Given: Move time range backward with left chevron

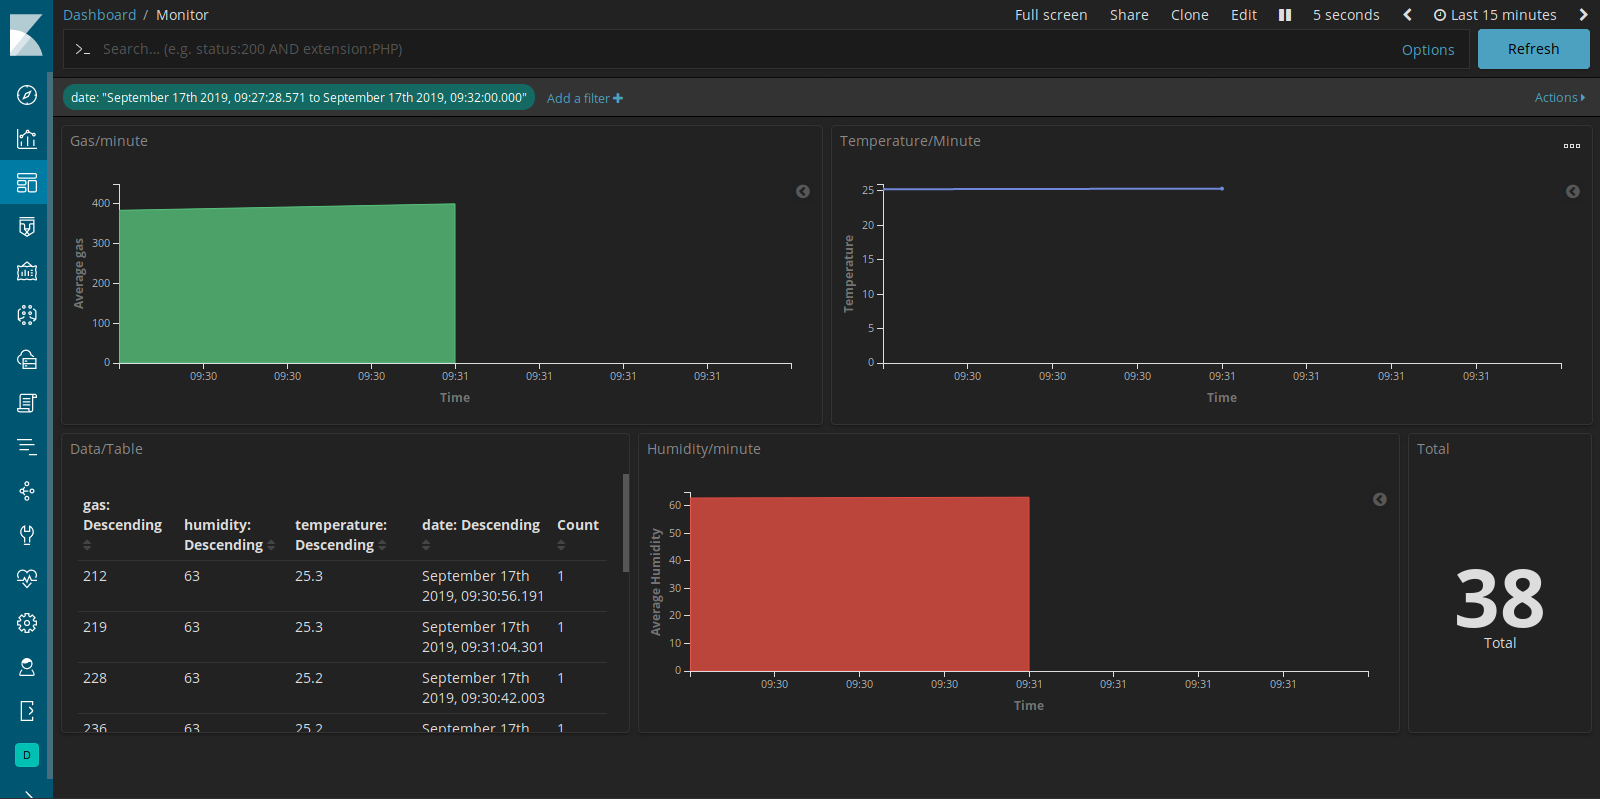Looking at the screenshot, I should pyautogui.click(x=1407, y=15).
